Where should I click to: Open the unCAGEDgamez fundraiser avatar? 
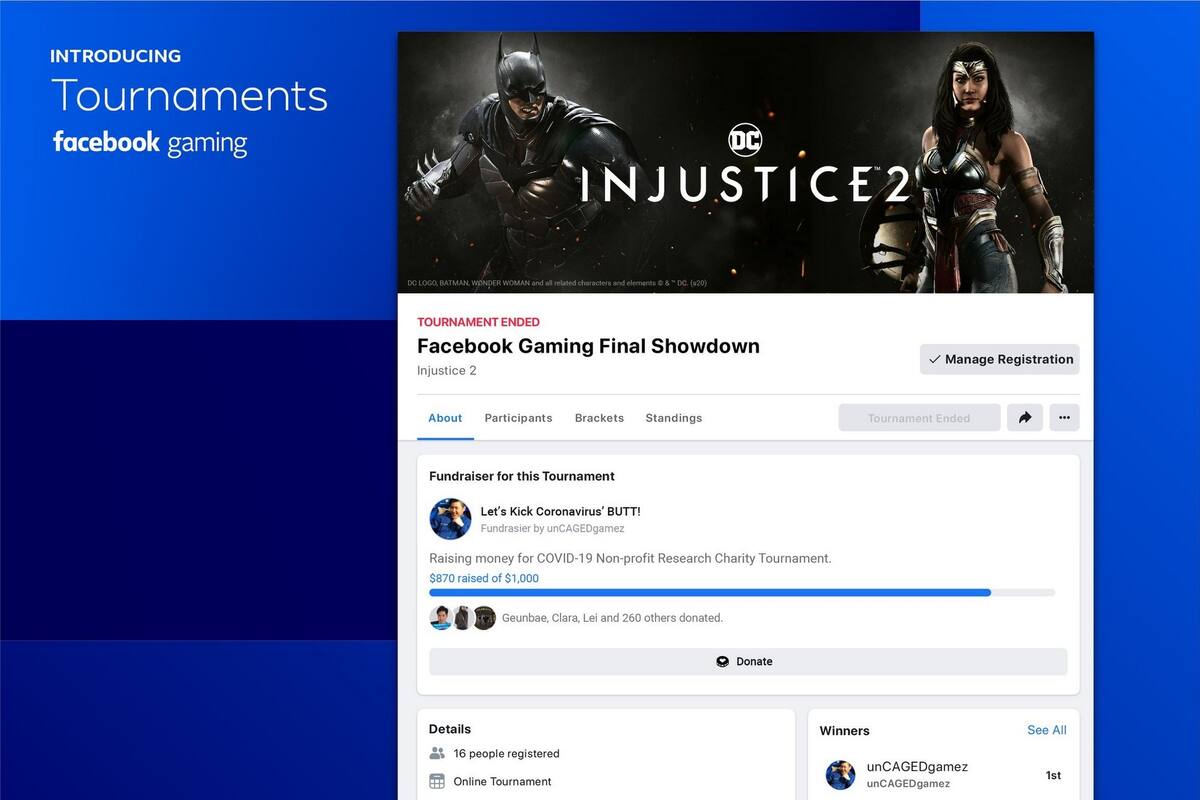point(450,519)
